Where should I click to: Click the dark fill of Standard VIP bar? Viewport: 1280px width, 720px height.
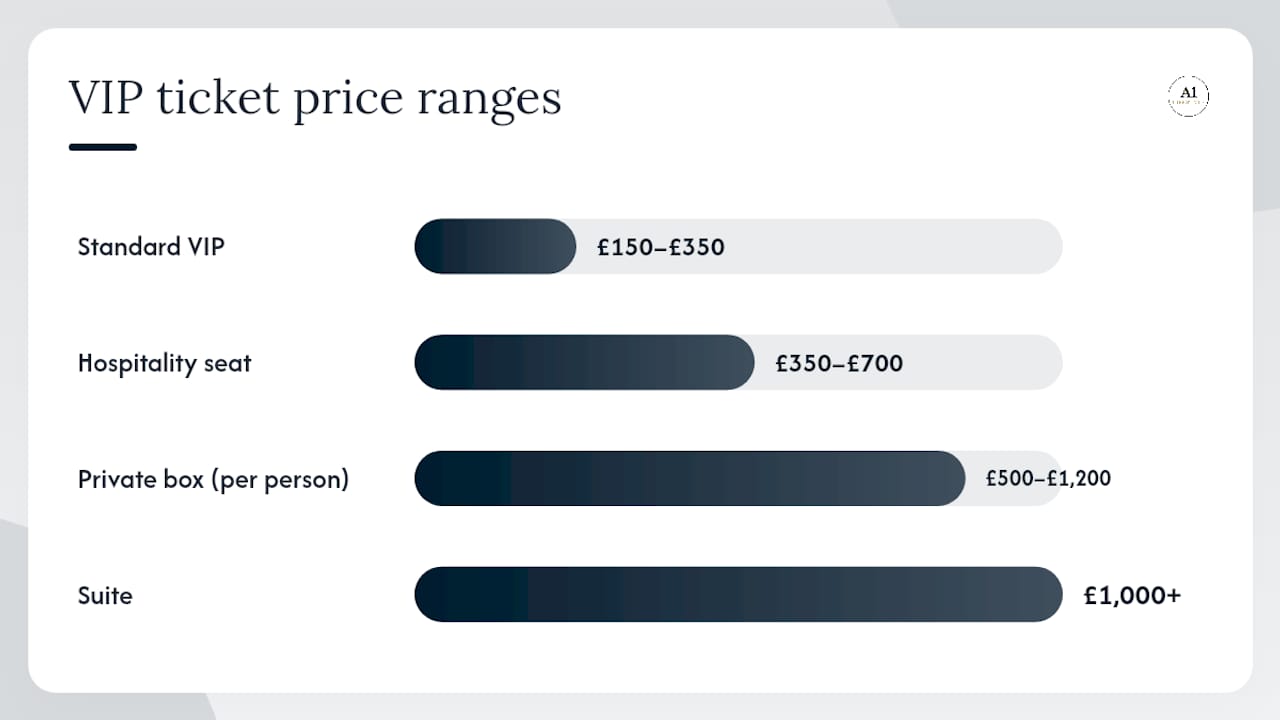pos(495,246)
